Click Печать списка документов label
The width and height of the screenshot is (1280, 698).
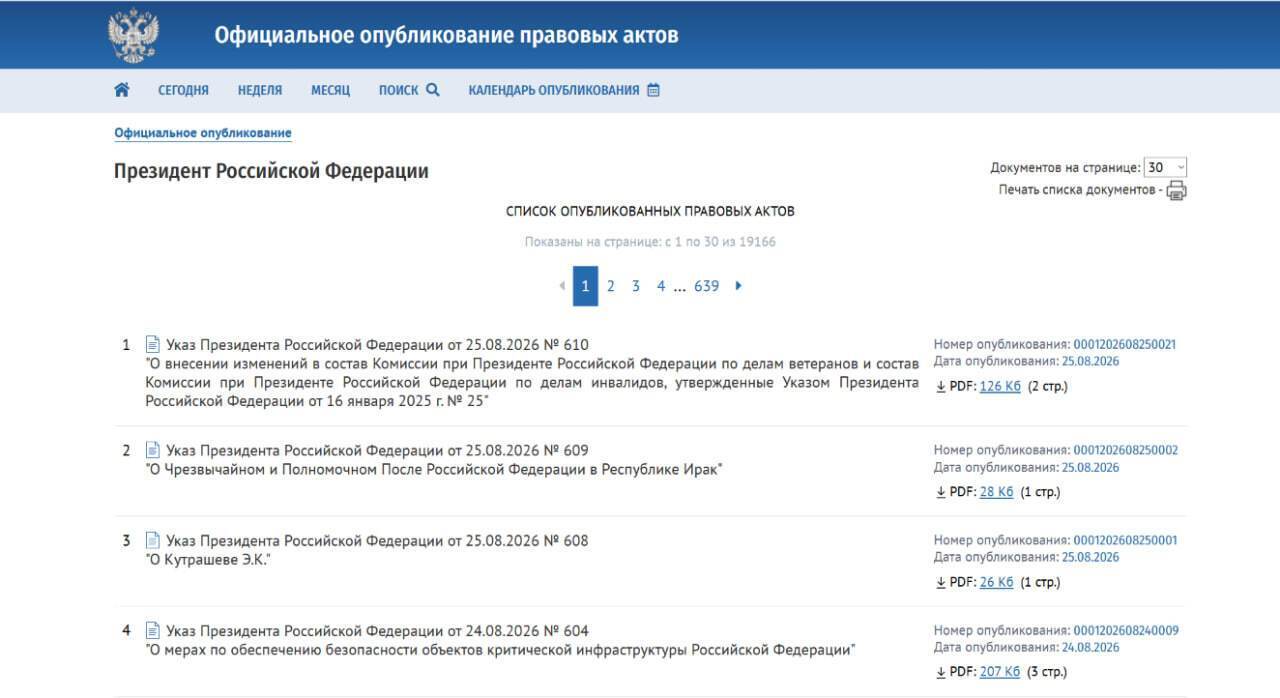point(1080,190)
